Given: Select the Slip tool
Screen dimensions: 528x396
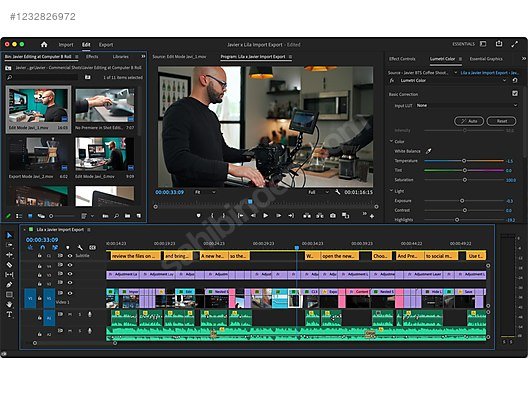Looking at the screenshot, I should (x=9, y=275).
